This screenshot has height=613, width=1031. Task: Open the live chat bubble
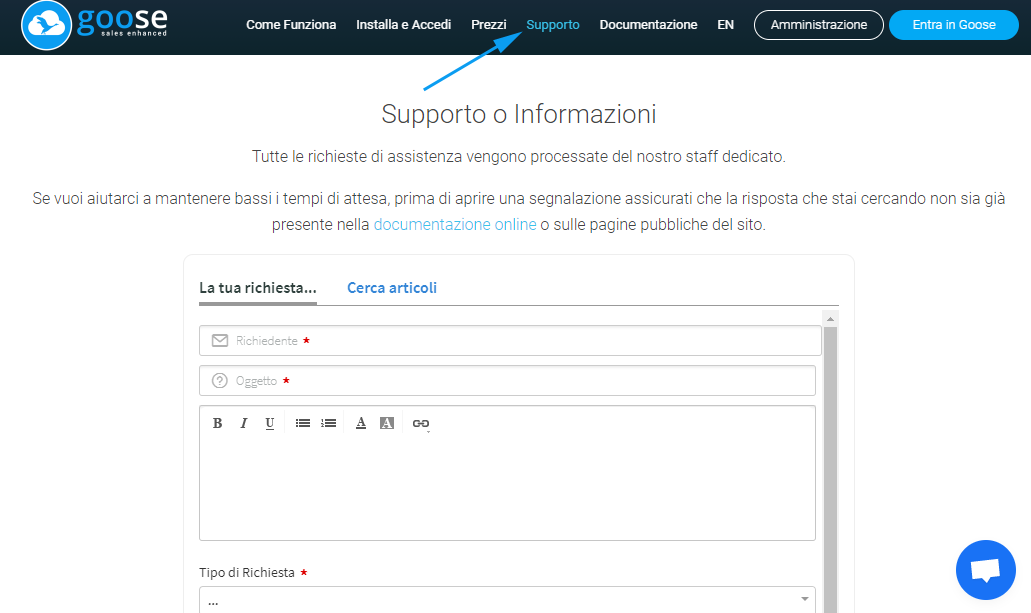coord(986,570)
